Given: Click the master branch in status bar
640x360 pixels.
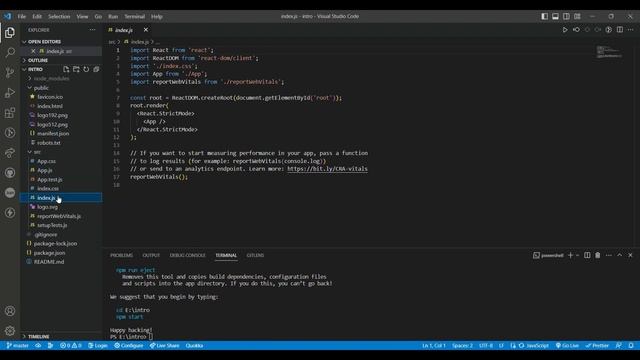Looking at the screenshot, I should click(18, 345).
